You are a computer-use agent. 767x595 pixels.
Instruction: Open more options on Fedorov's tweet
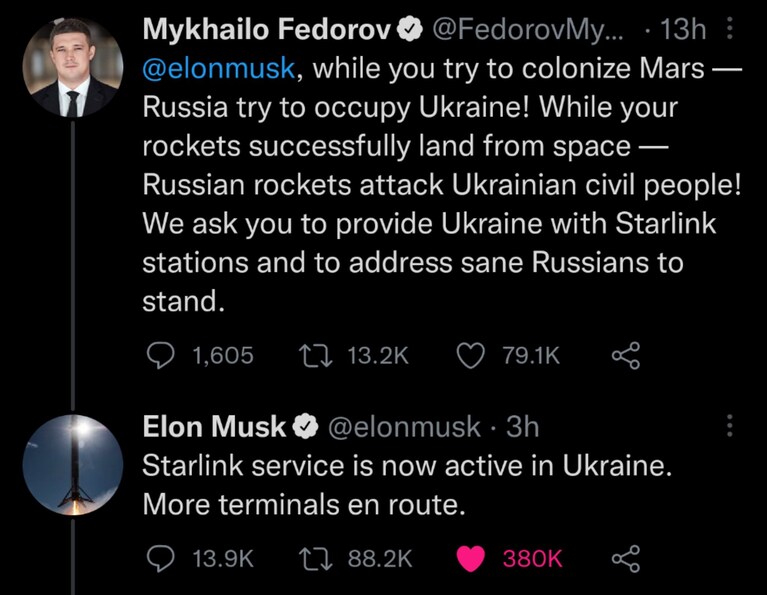point(730,28)
